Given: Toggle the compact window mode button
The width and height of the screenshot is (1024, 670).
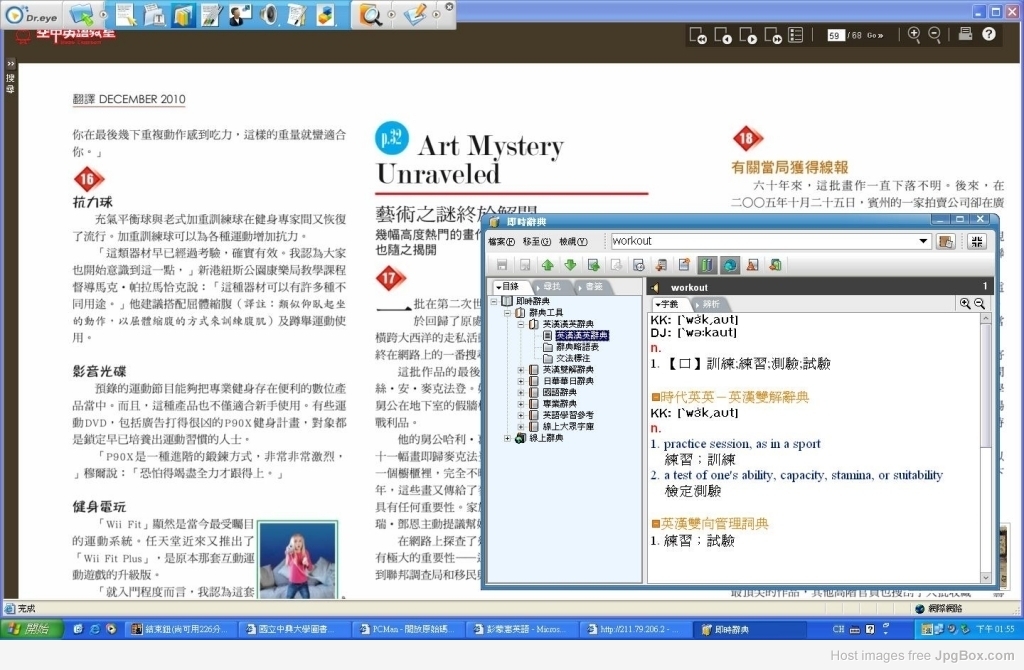Looking at the screenshot, I should 976,242.
